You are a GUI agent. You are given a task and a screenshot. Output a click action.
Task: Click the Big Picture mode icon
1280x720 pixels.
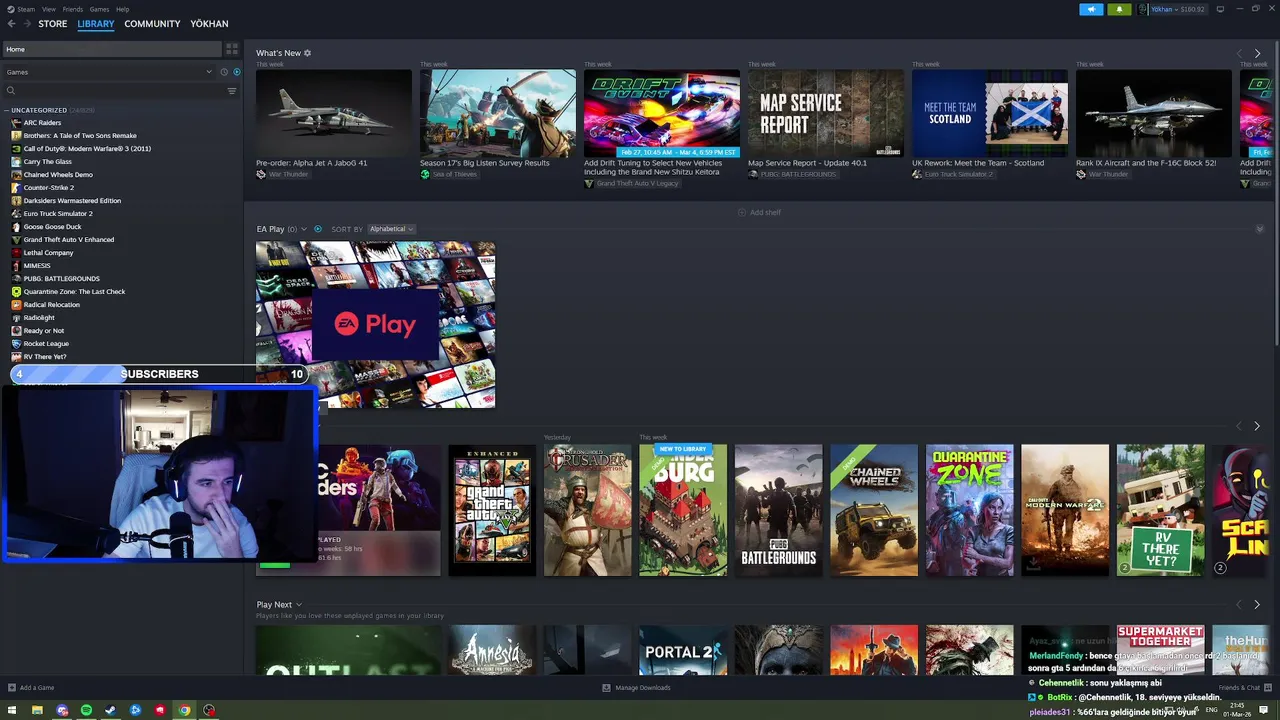pyautogui.click(x=1219, y=9)
